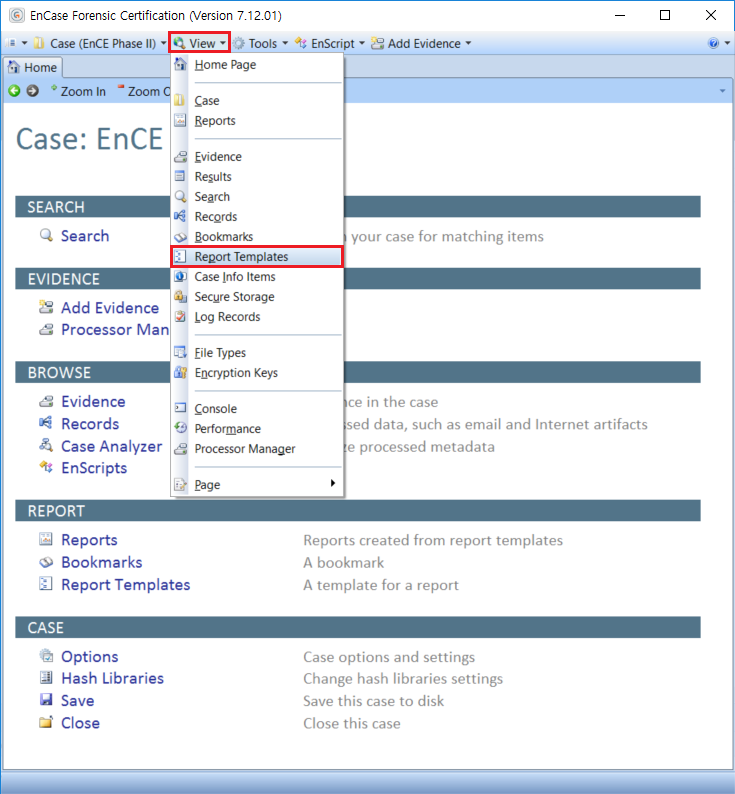The height and width of the screenshot is (794, 735).
Task: Click the toolbar overflow arrow at the right edge
Action: 722,91
